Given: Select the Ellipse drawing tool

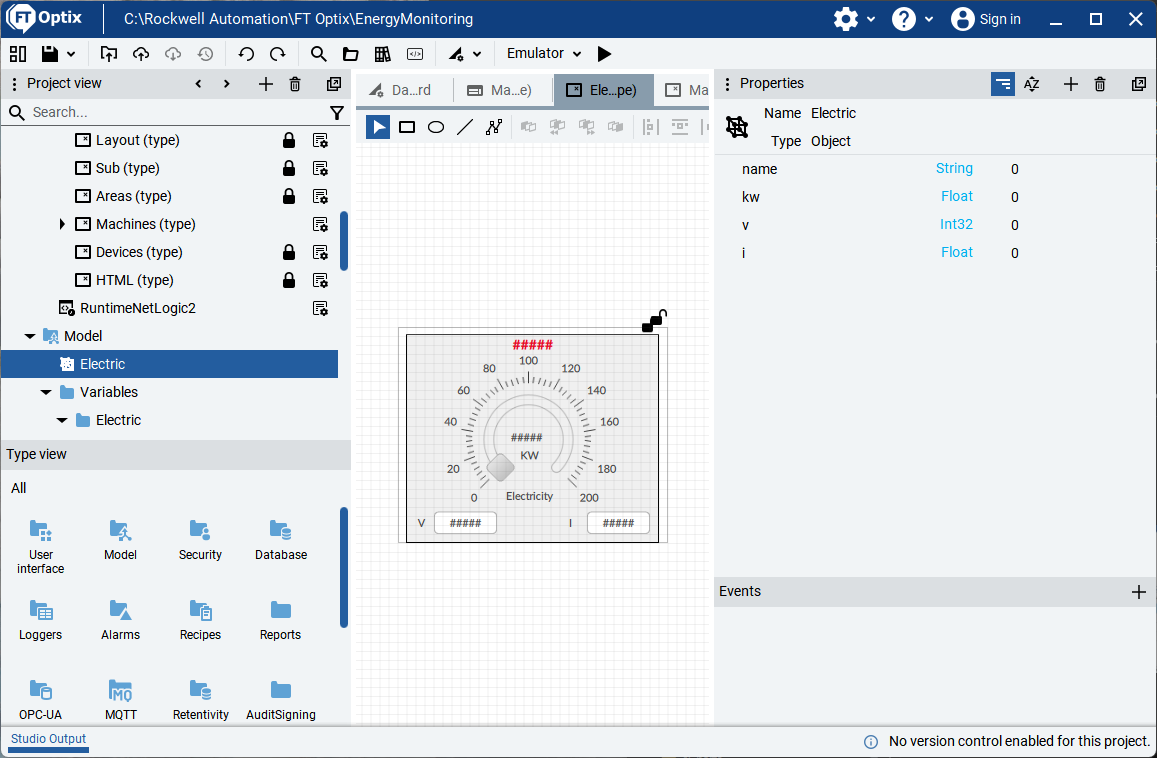Looking at the screenshot, I should [436, 127].
